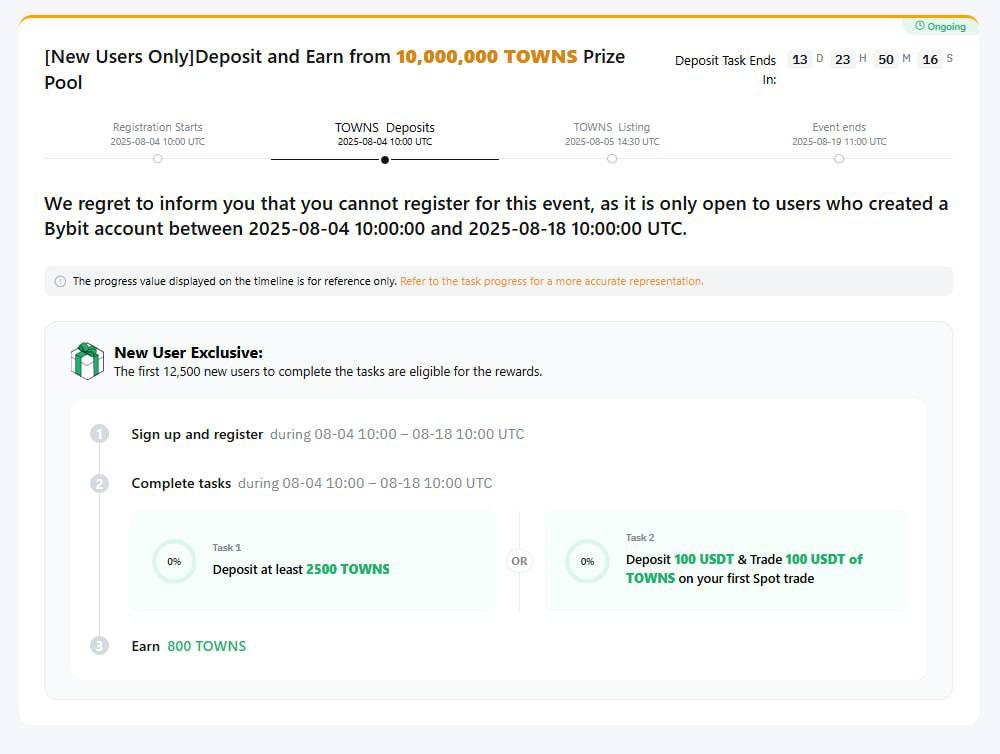Click the "Deposit Task Ends In:" label

click(x=726, y=70)
